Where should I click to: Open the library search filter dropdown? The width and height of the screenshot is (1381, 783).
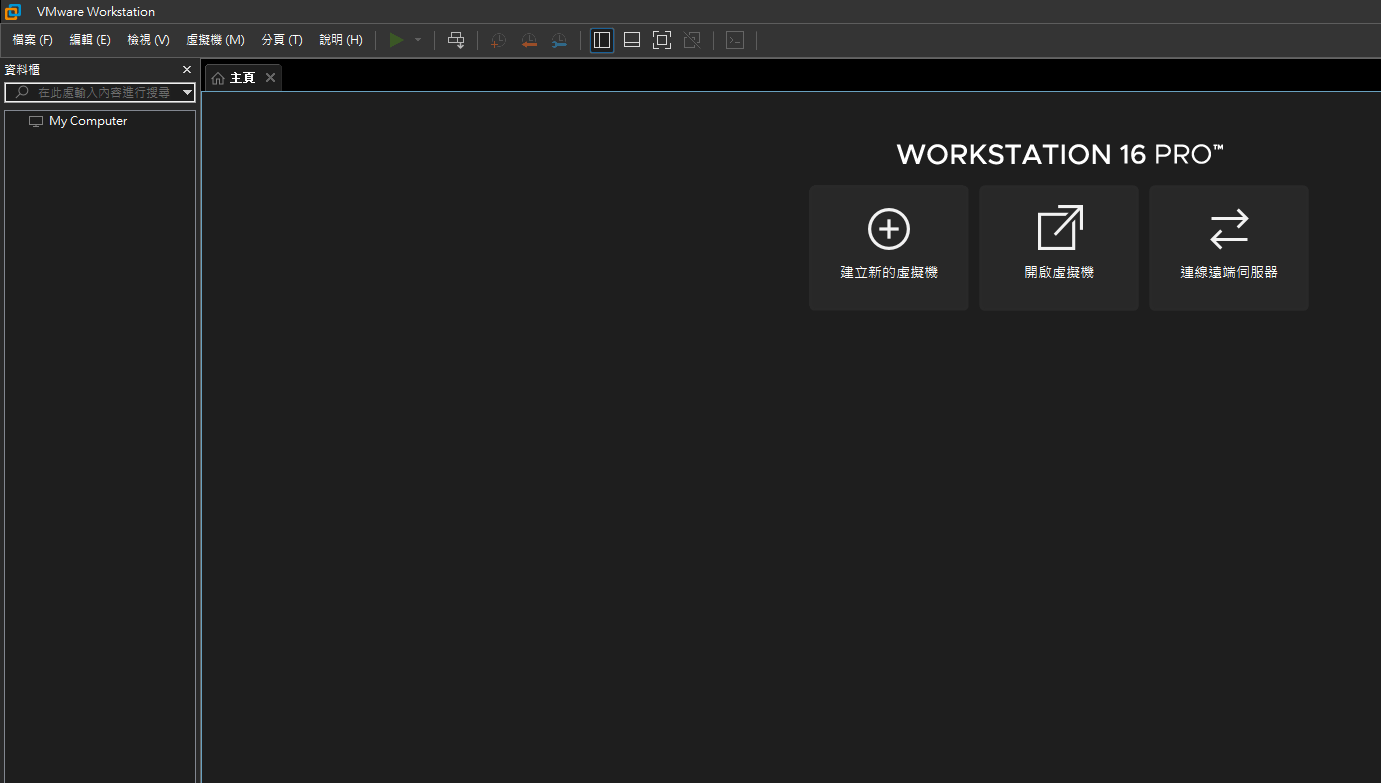click(187, 92)
